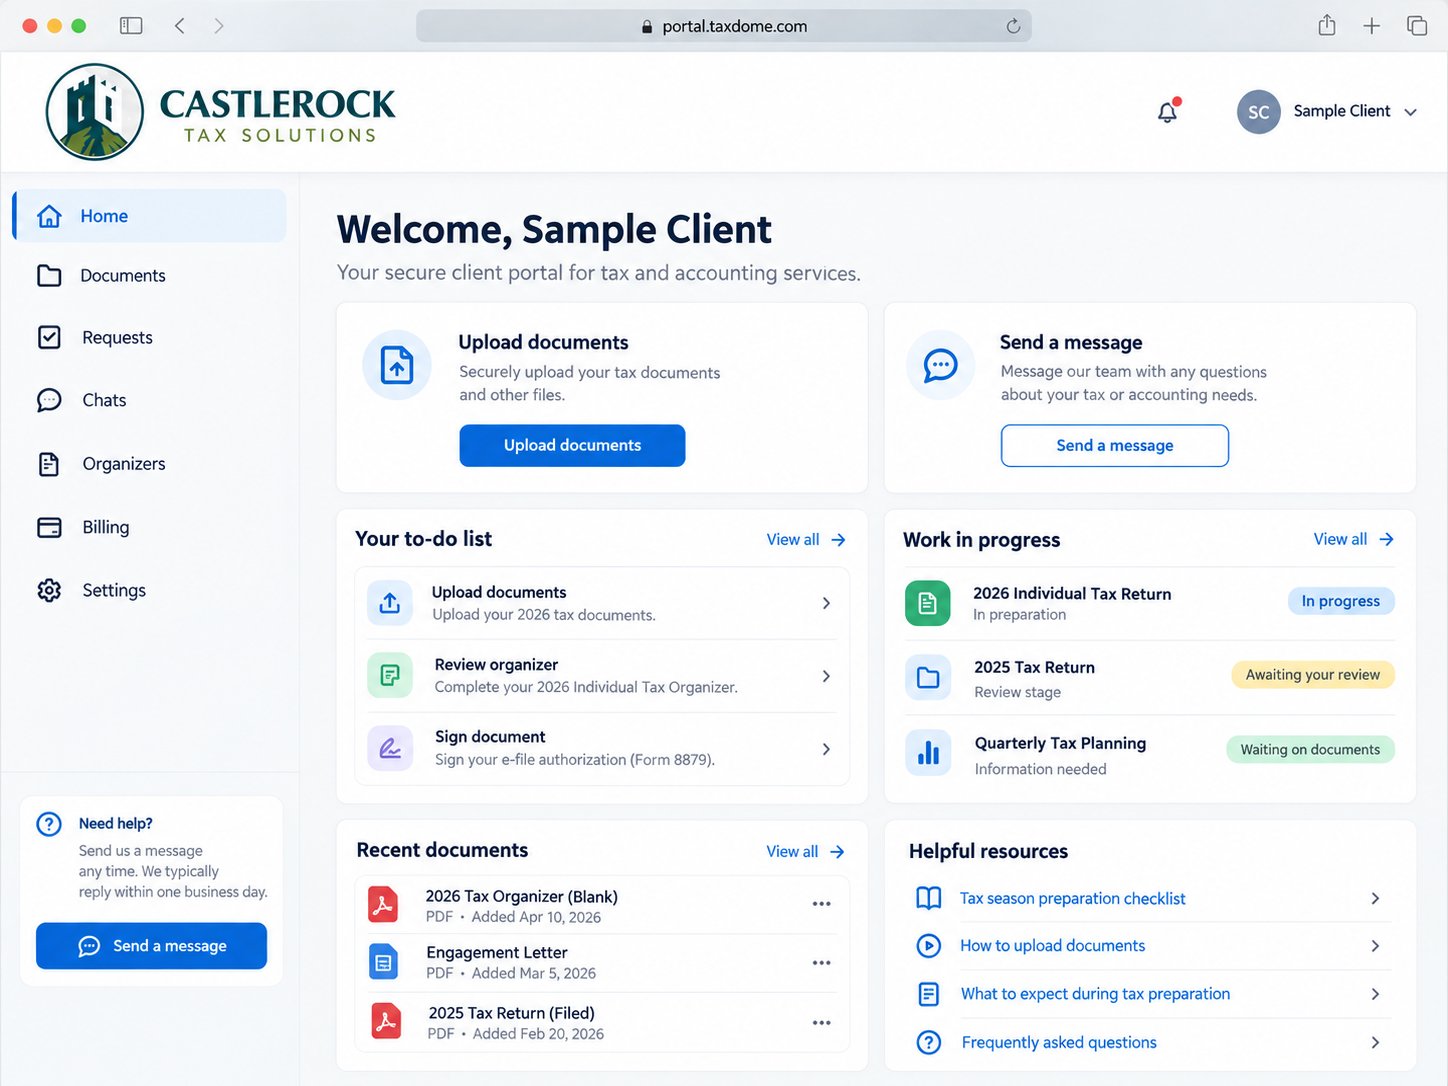
Task: Click the blue Upload documents button
Action: coord(572,445)
